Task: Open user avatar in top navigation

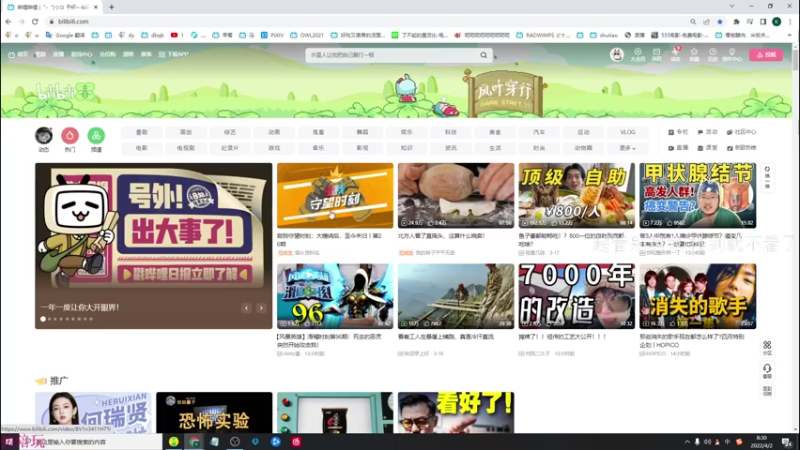Action: point(617,55)
